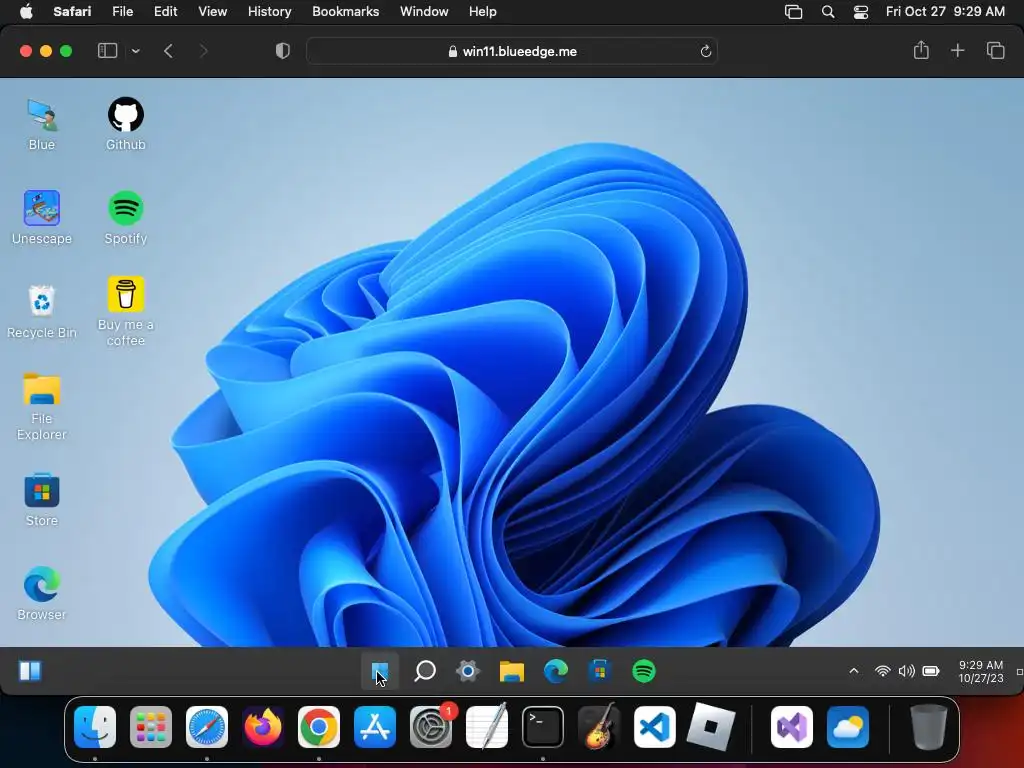Open the View menu

(x=212, y=11)
